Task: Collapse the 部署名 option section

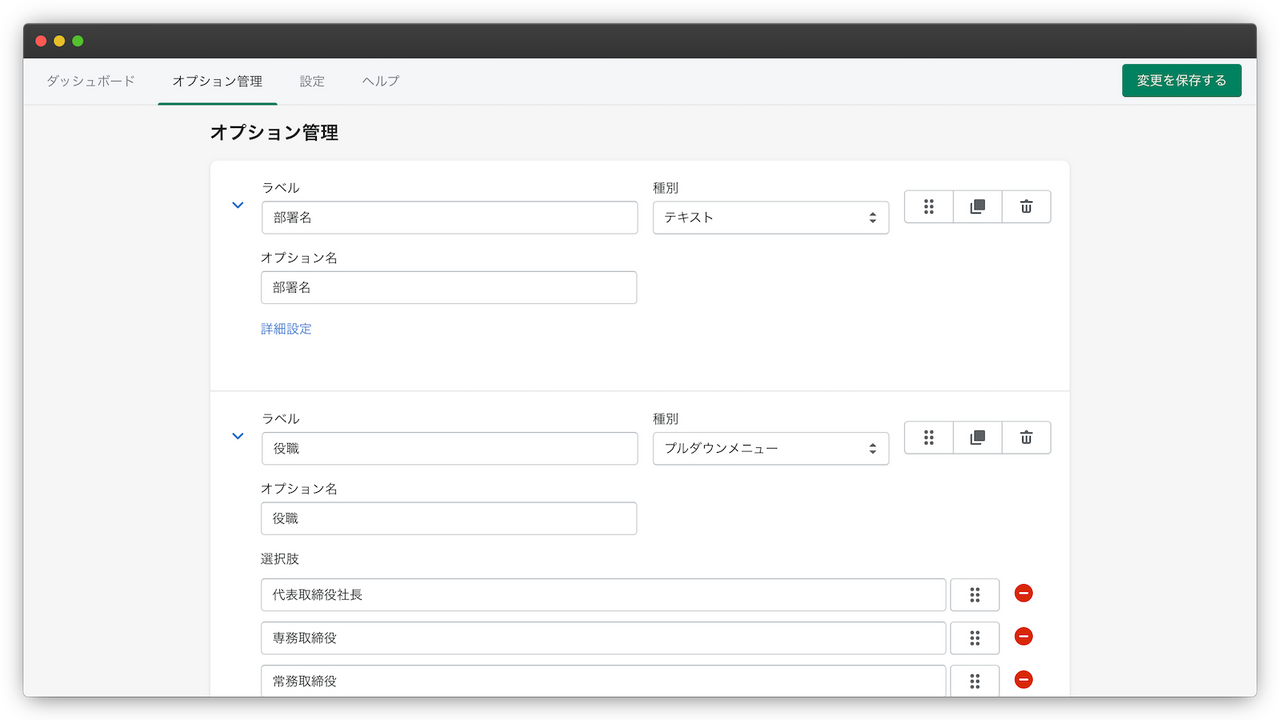Action: pos(238,205)
